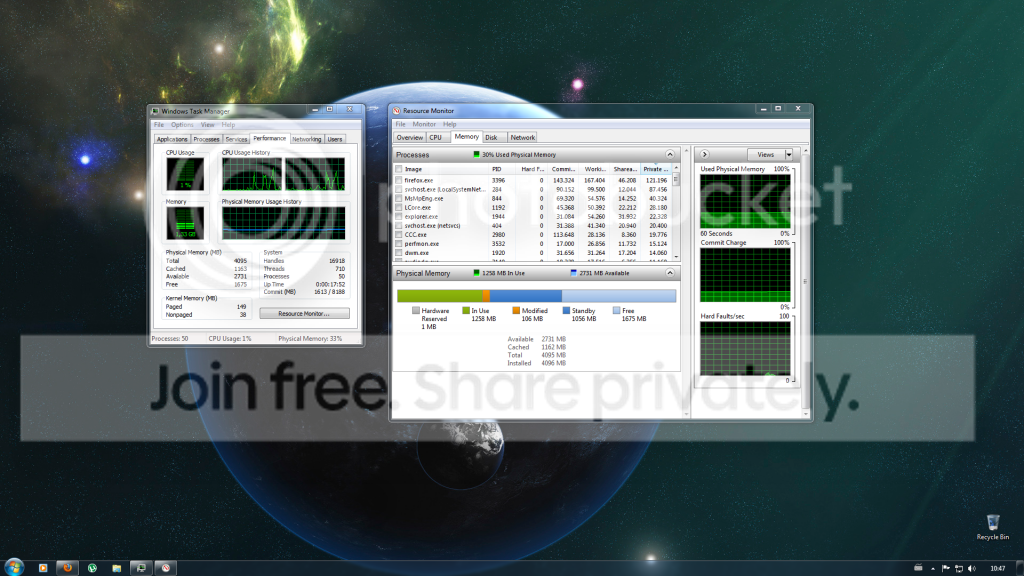The image size is (1024, 576).
Task: Select all processes with the Image header checkbox
Action: (x=398, y=169)
